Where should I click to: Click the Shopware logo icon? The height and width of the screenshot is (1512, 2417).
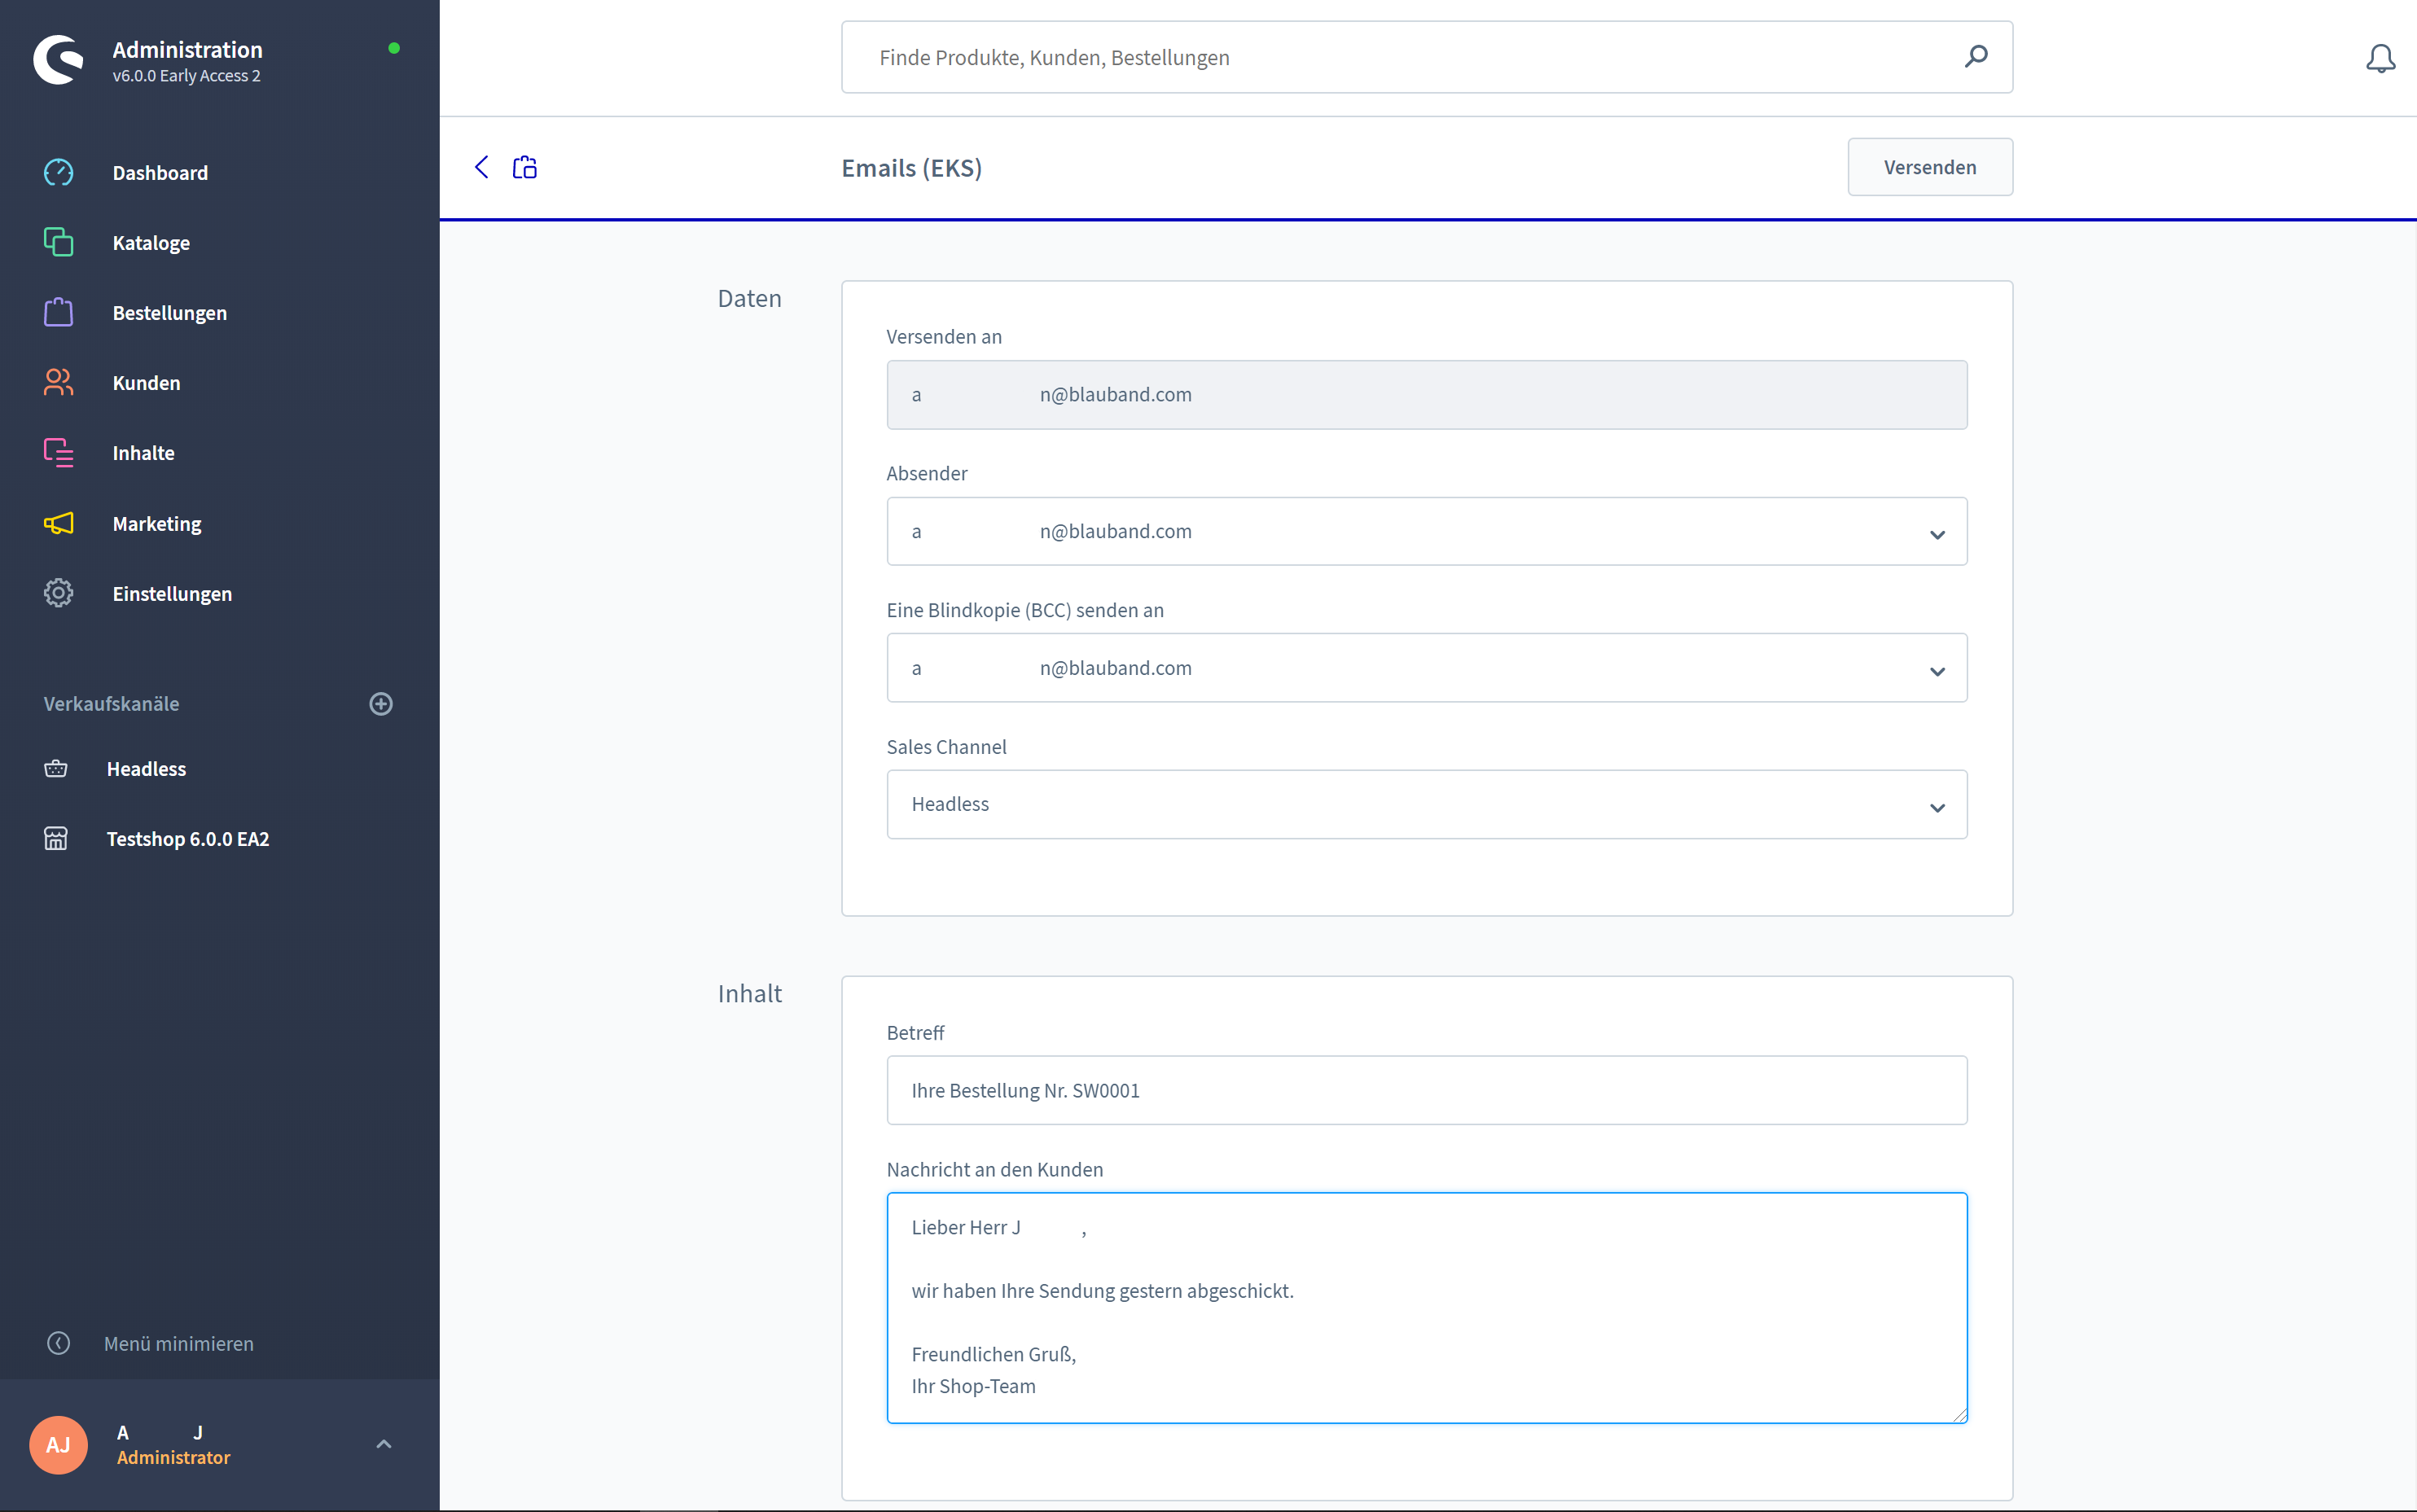[58, 60]
